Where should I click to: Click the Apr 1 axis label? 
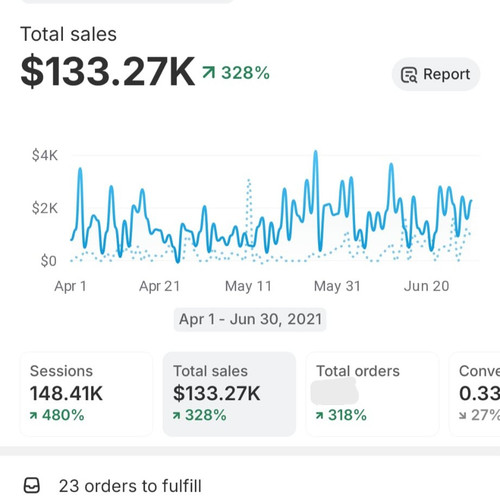click(70, 286)
